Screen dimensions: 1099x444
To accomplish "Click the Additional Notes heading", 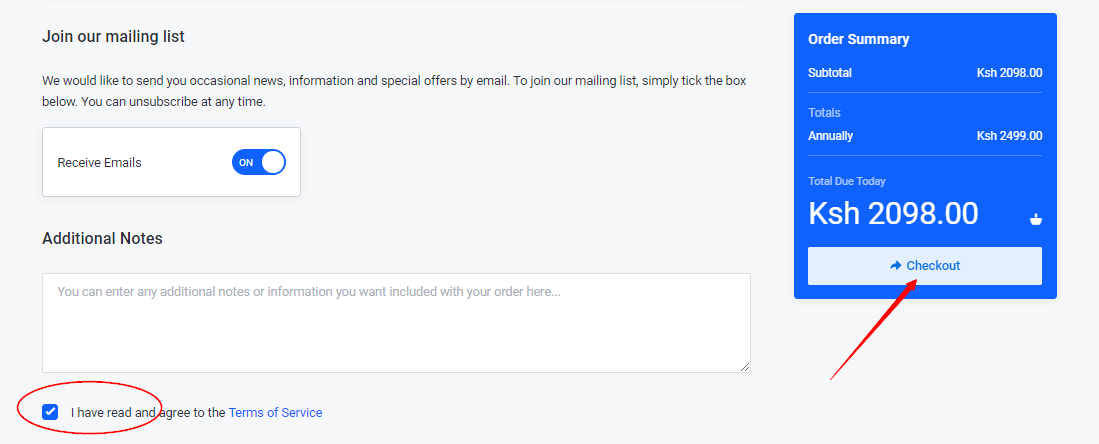I will point(102,238).
